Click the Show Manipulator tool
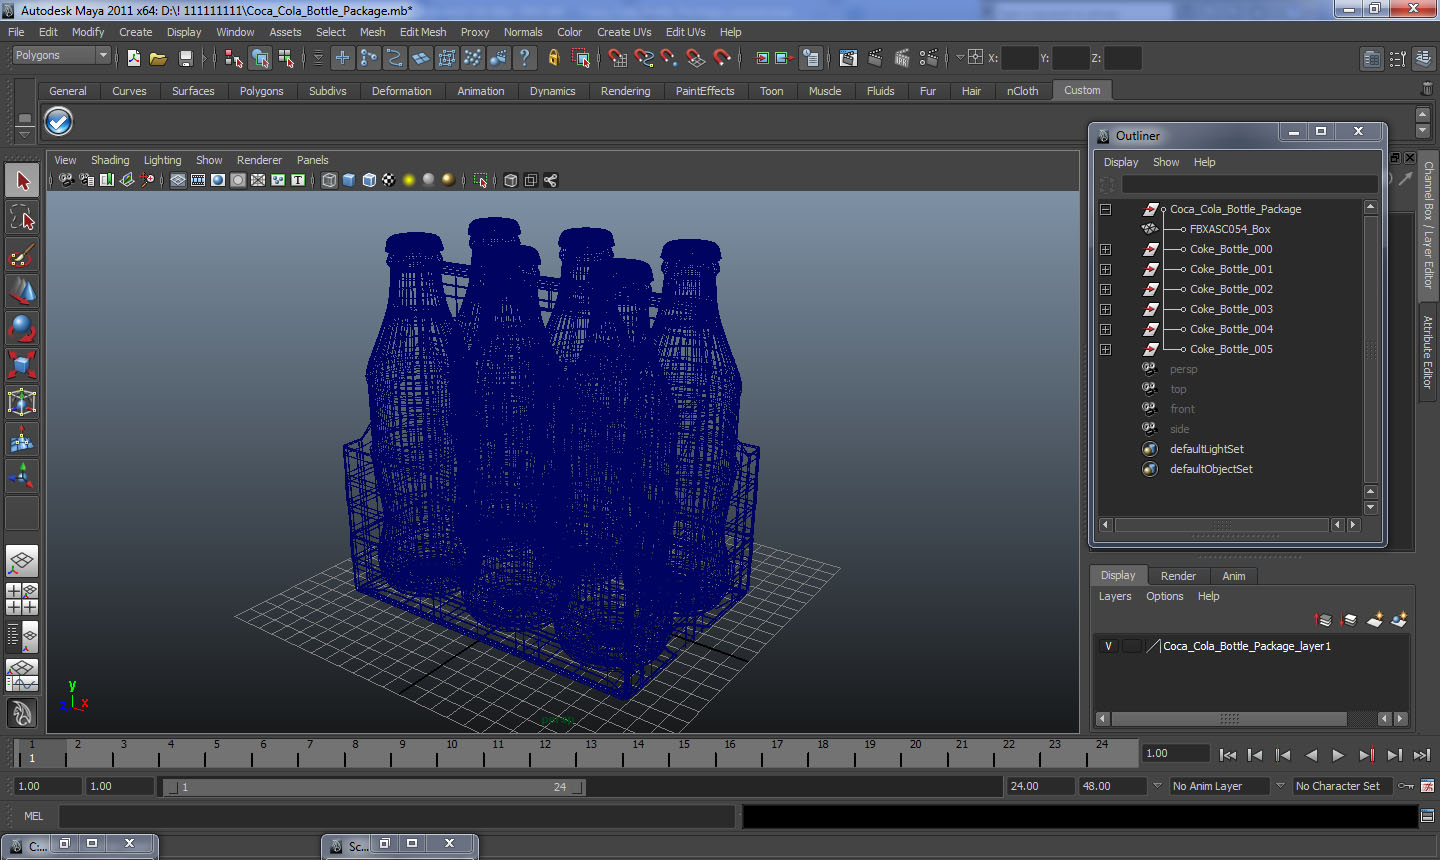This screenshot has width=1440, height=860. pos(22,476)
